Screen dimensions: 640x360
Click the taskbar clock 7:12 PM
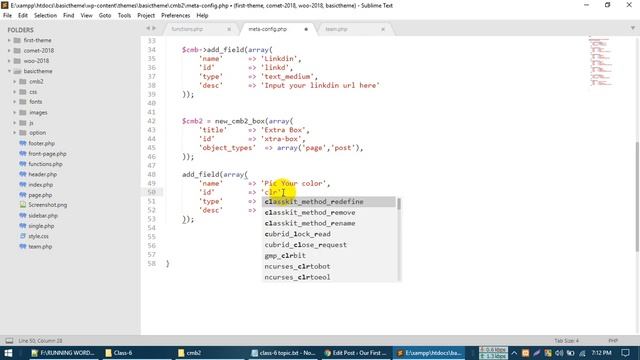click(x=602, y=353)
